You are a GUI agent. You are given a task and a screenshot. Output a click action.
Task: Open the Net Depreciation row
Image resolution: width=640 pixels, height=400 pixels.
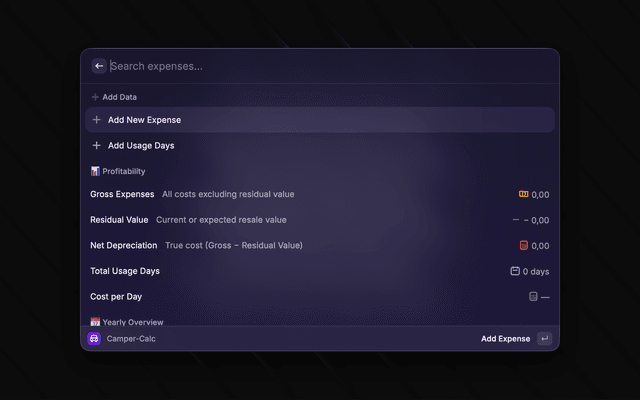click(320, 246)
